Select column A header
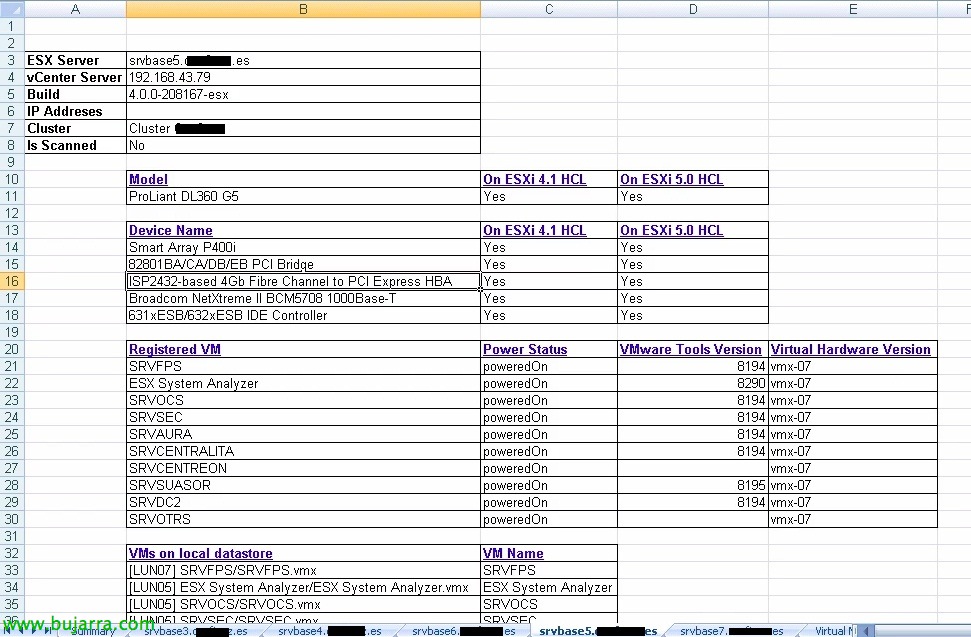Viewport: 971px width, 637px height. click(x=76, y=9)
